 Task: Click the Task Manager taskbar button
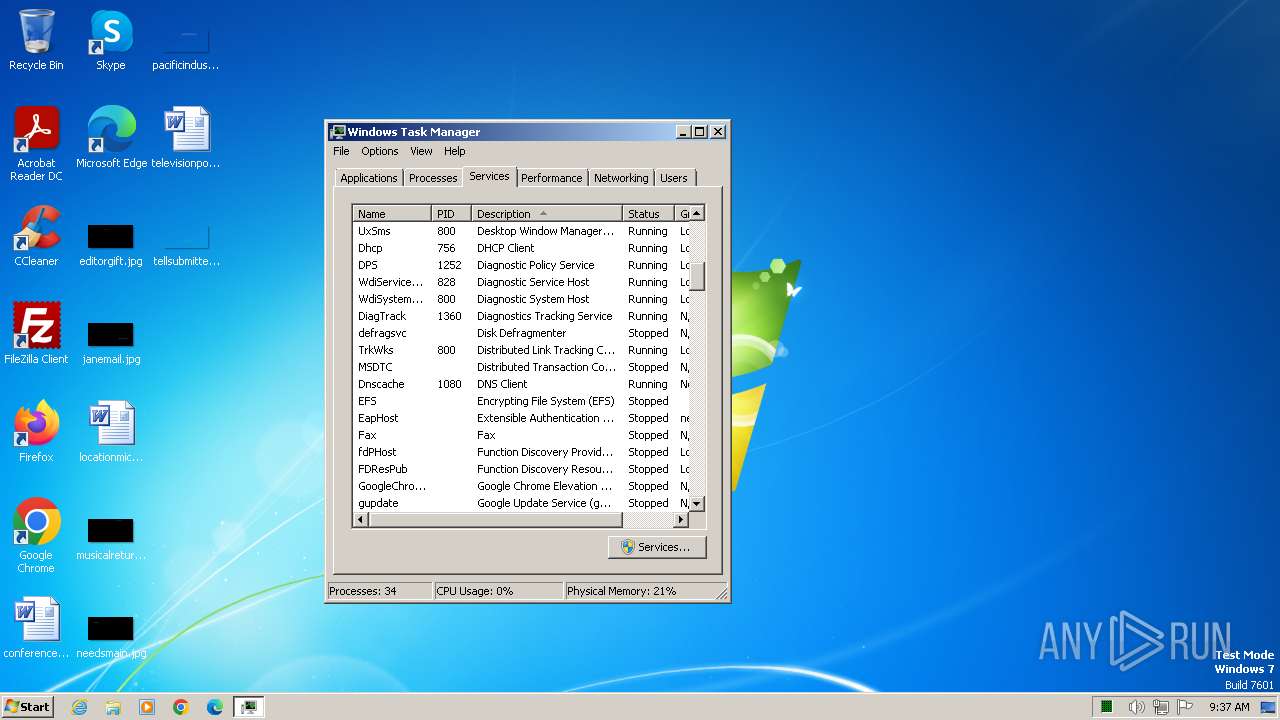pyautogui.click(x=249, y=707)
